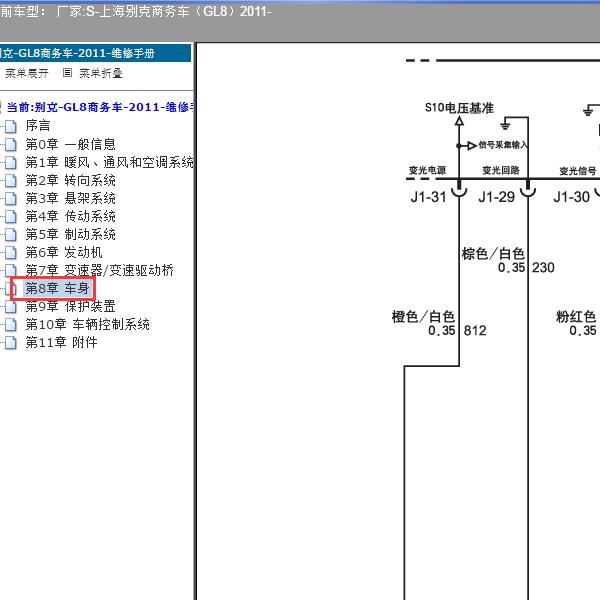This screenshot has height=600, width=600.
Task: Click the page icon for 第1章 暖风、通风和空调系统
Action: pos(11,163)
